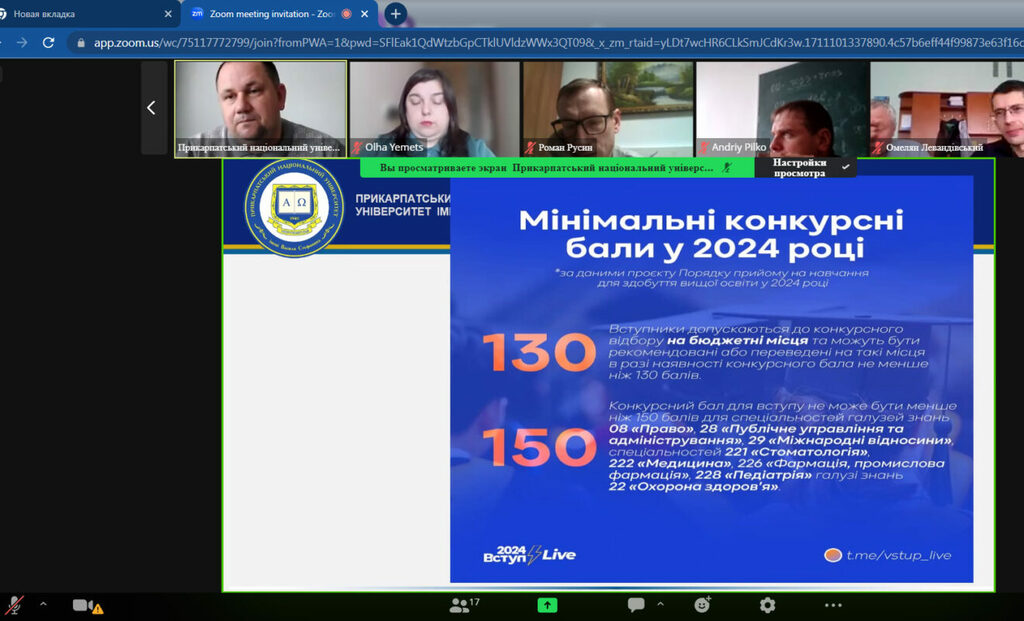Reload the page
Viewport: 1024px width, 621px height.
(48, 43)
